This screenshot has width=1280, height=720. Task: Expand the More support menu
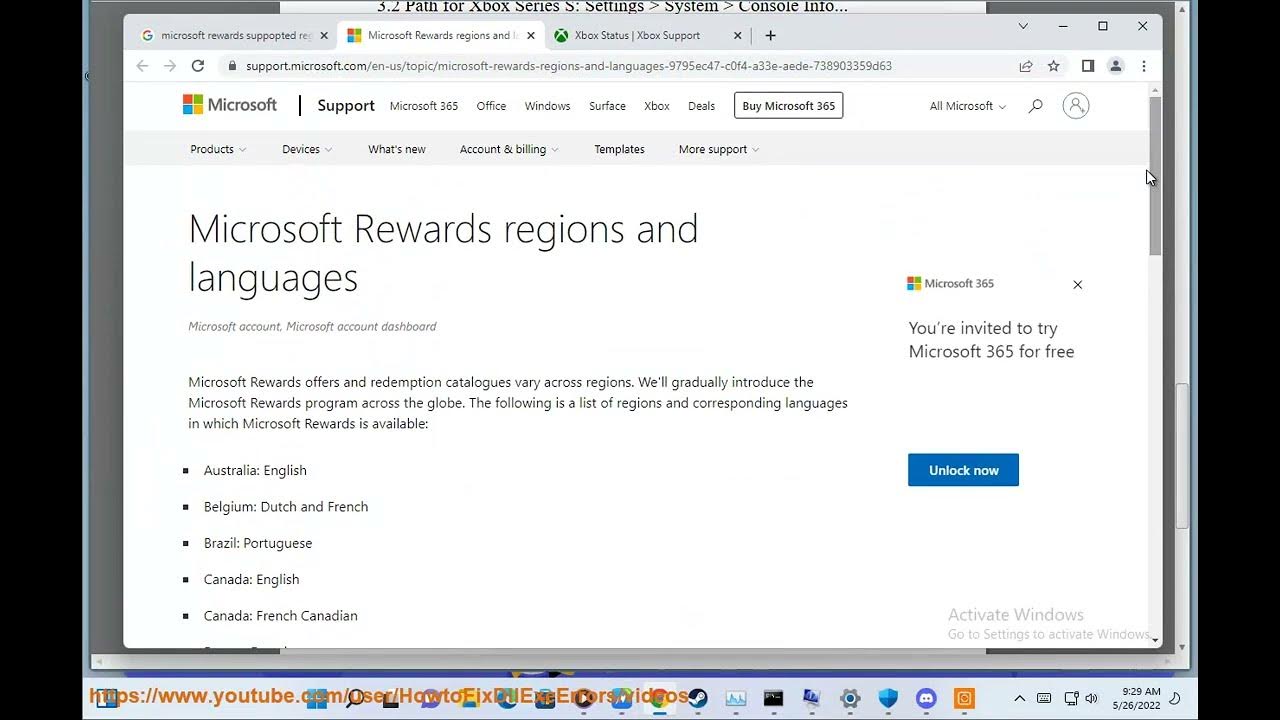(x=719, y=149)
